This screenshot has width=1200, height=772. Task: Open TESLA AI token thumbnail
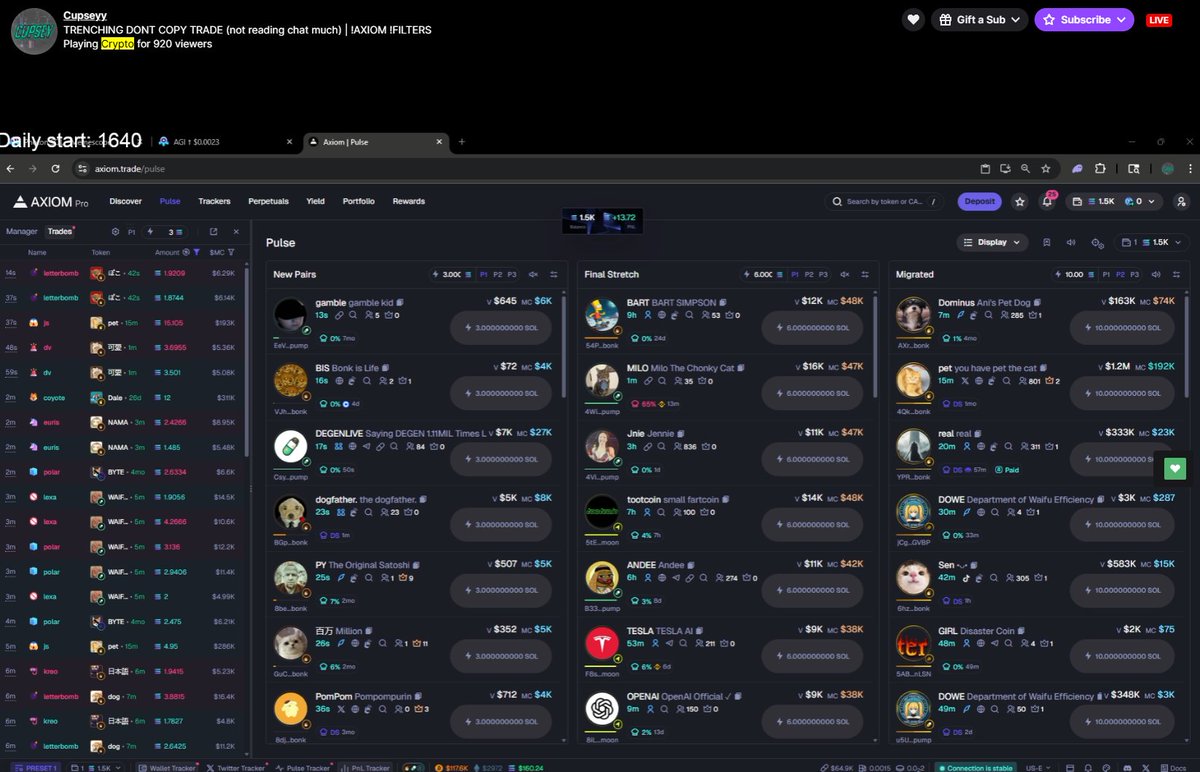(x=602, y=643)
